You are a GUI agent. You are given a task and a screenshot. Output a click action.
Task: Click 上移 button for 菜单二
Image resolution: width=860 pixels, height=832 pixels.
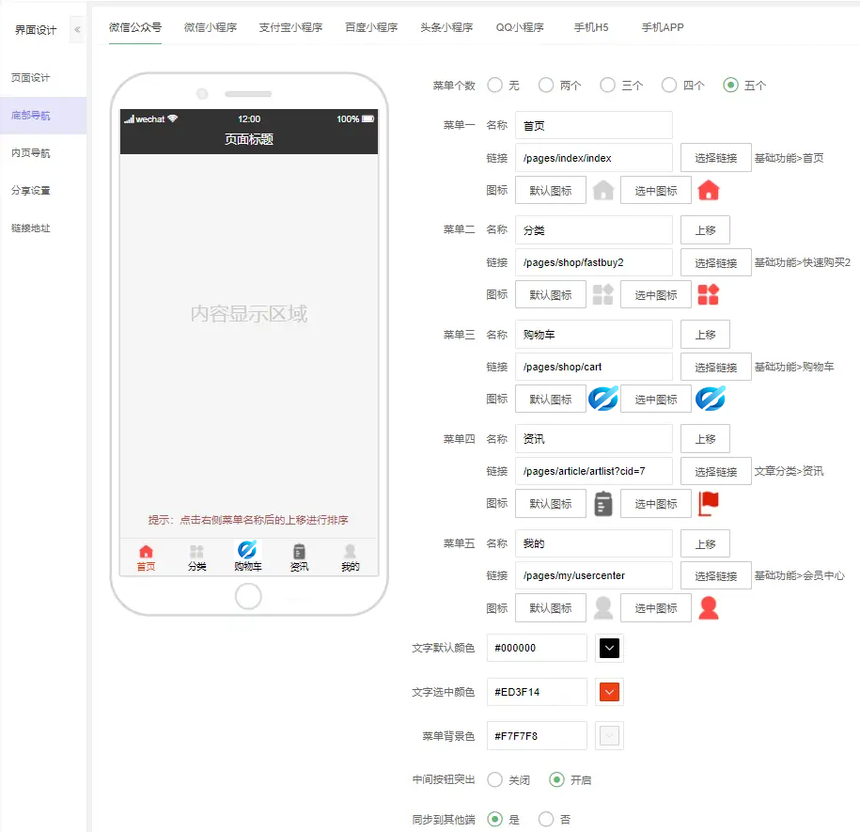coord(705,230)
